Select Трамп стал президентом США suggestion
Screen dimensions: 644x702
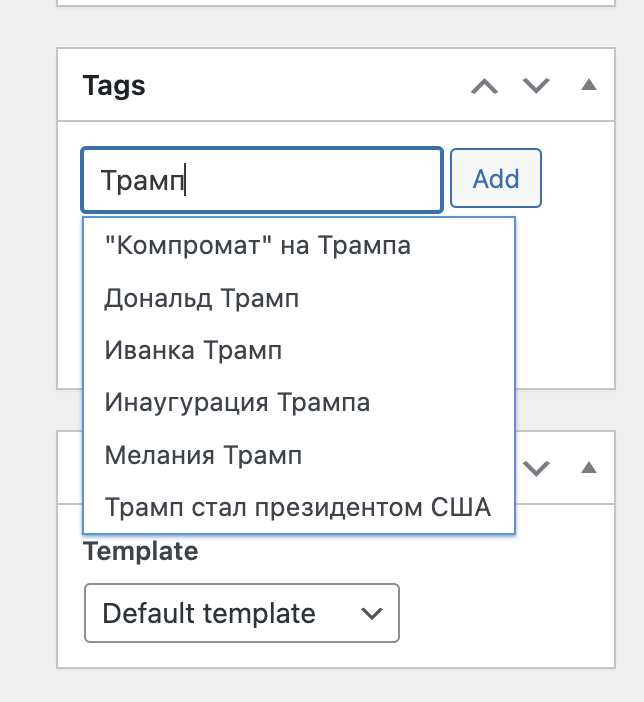click(x=299, y=507)
